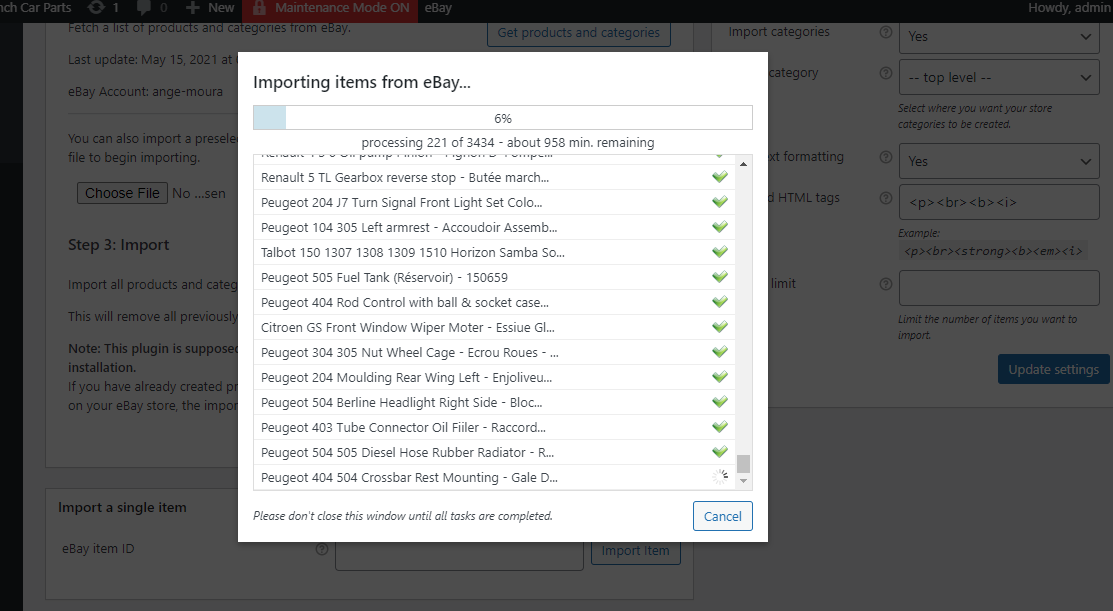Click green checkmark for Peugeot 505 Fuel Tank
Screen dimensions: 1113x611
[719, 277]
